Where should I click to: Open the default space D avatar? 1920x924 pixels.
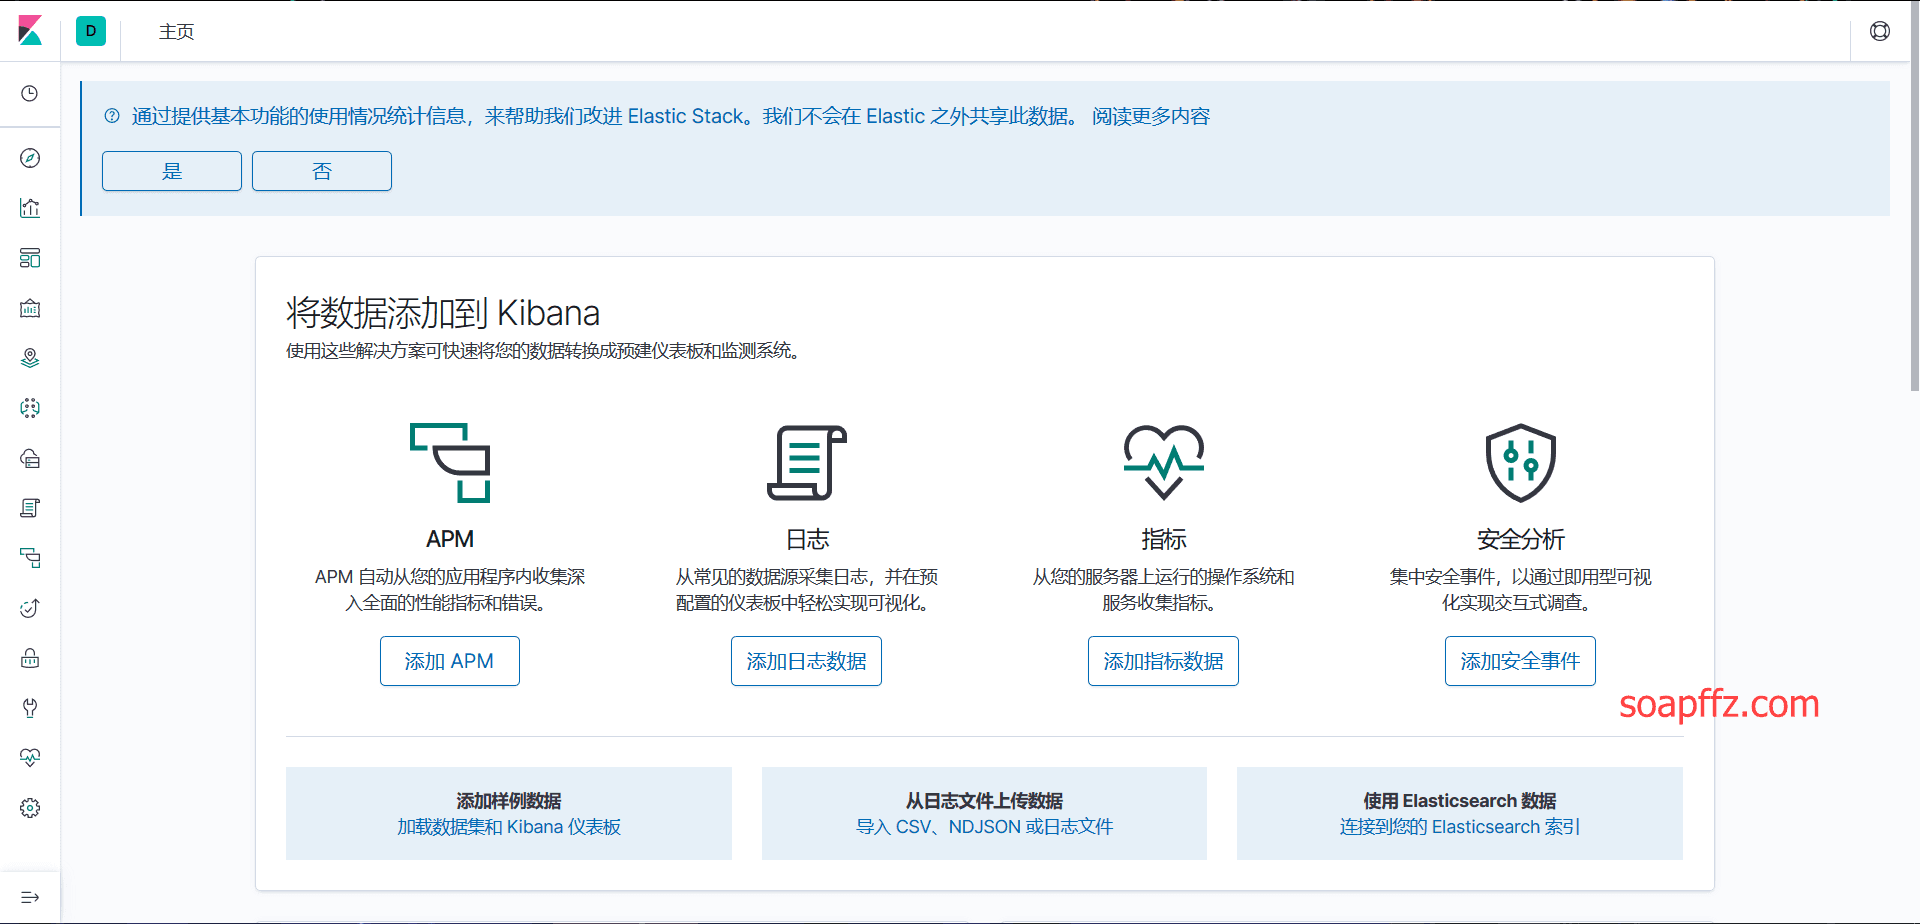tap(91, 31)
